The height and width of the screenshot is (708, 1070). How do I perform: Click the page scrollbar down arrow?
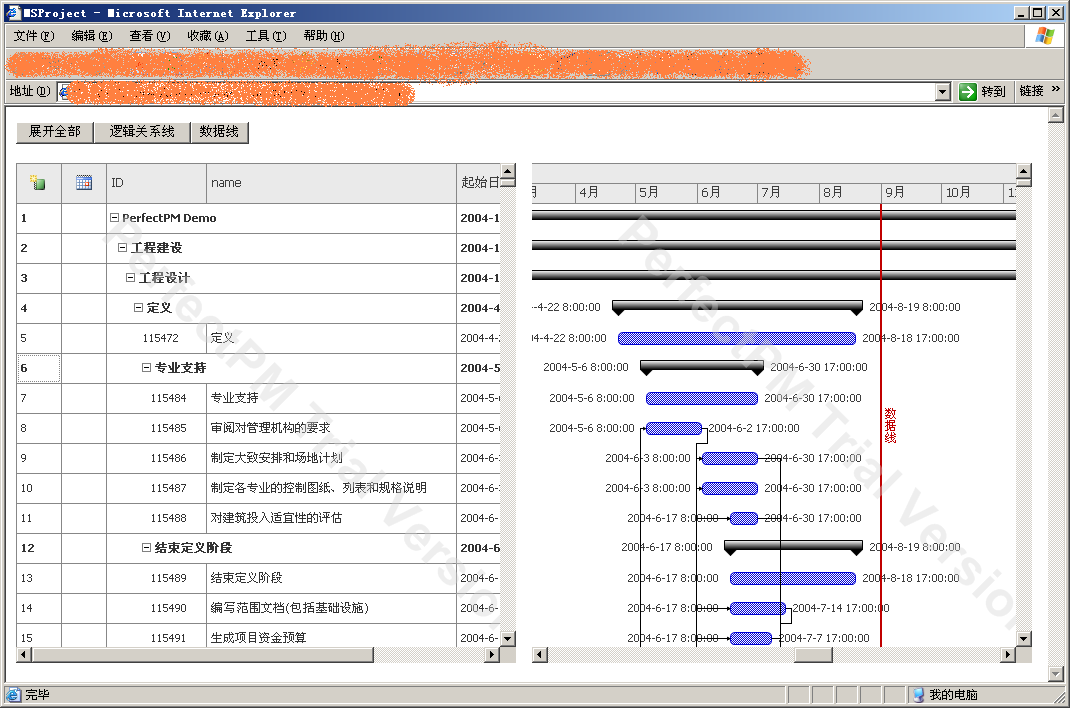point(1056,674)
